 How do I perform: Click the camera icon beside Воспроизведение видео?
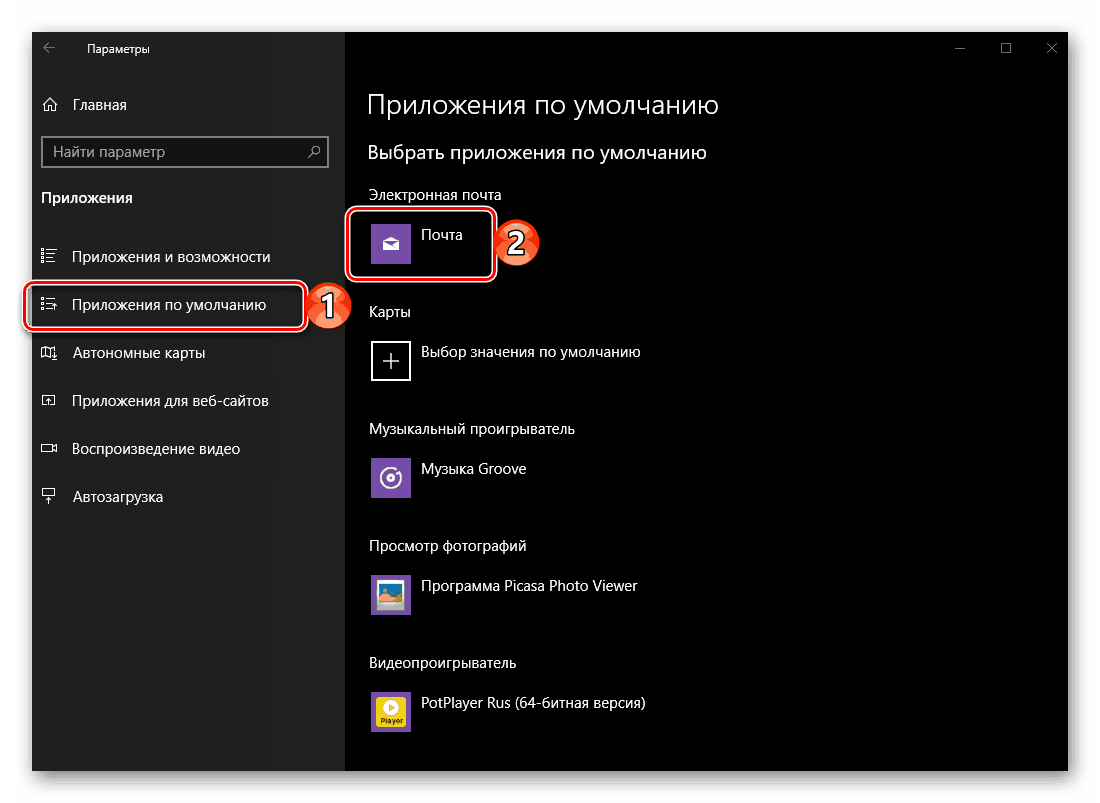tap(49, 448)
